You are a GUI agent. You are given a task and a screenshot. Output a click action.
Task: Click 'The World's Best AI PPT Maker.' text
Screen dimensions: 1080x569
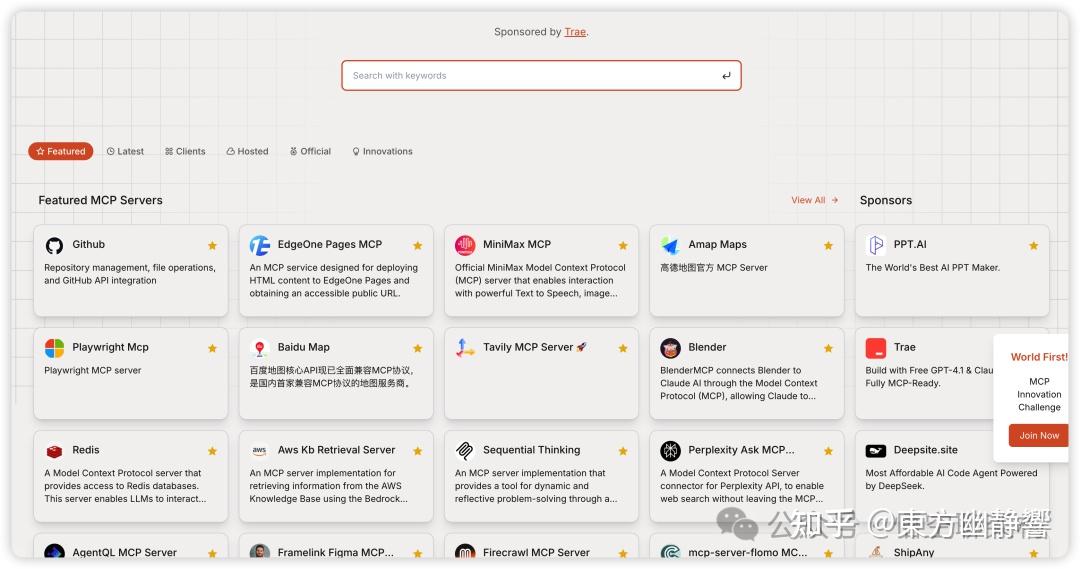coord(933,268)
